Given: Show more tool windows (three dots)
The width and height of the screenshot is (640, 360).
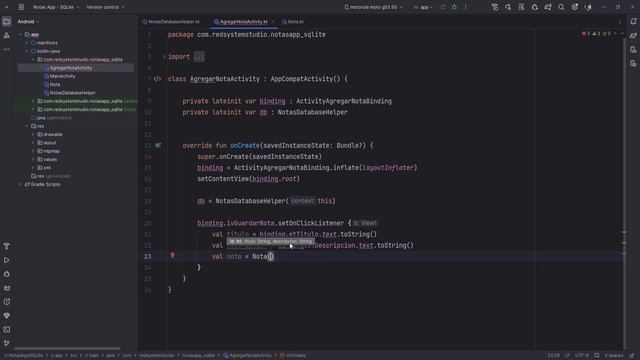Looking at the screenshot, I should click(x=7, y=49).
